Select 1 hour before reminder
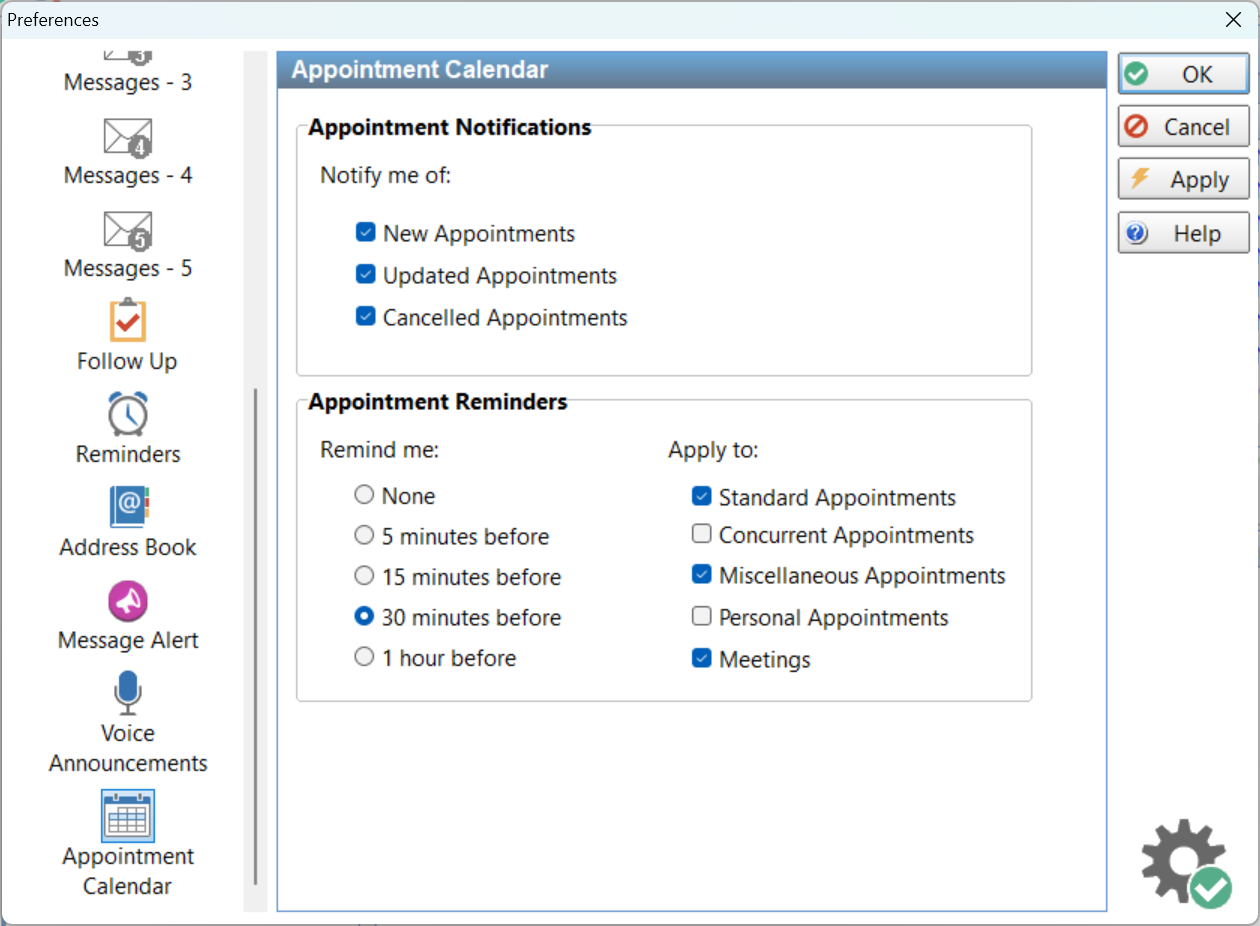This screenshot has height=926, width=1260. [x=365, y=658]
